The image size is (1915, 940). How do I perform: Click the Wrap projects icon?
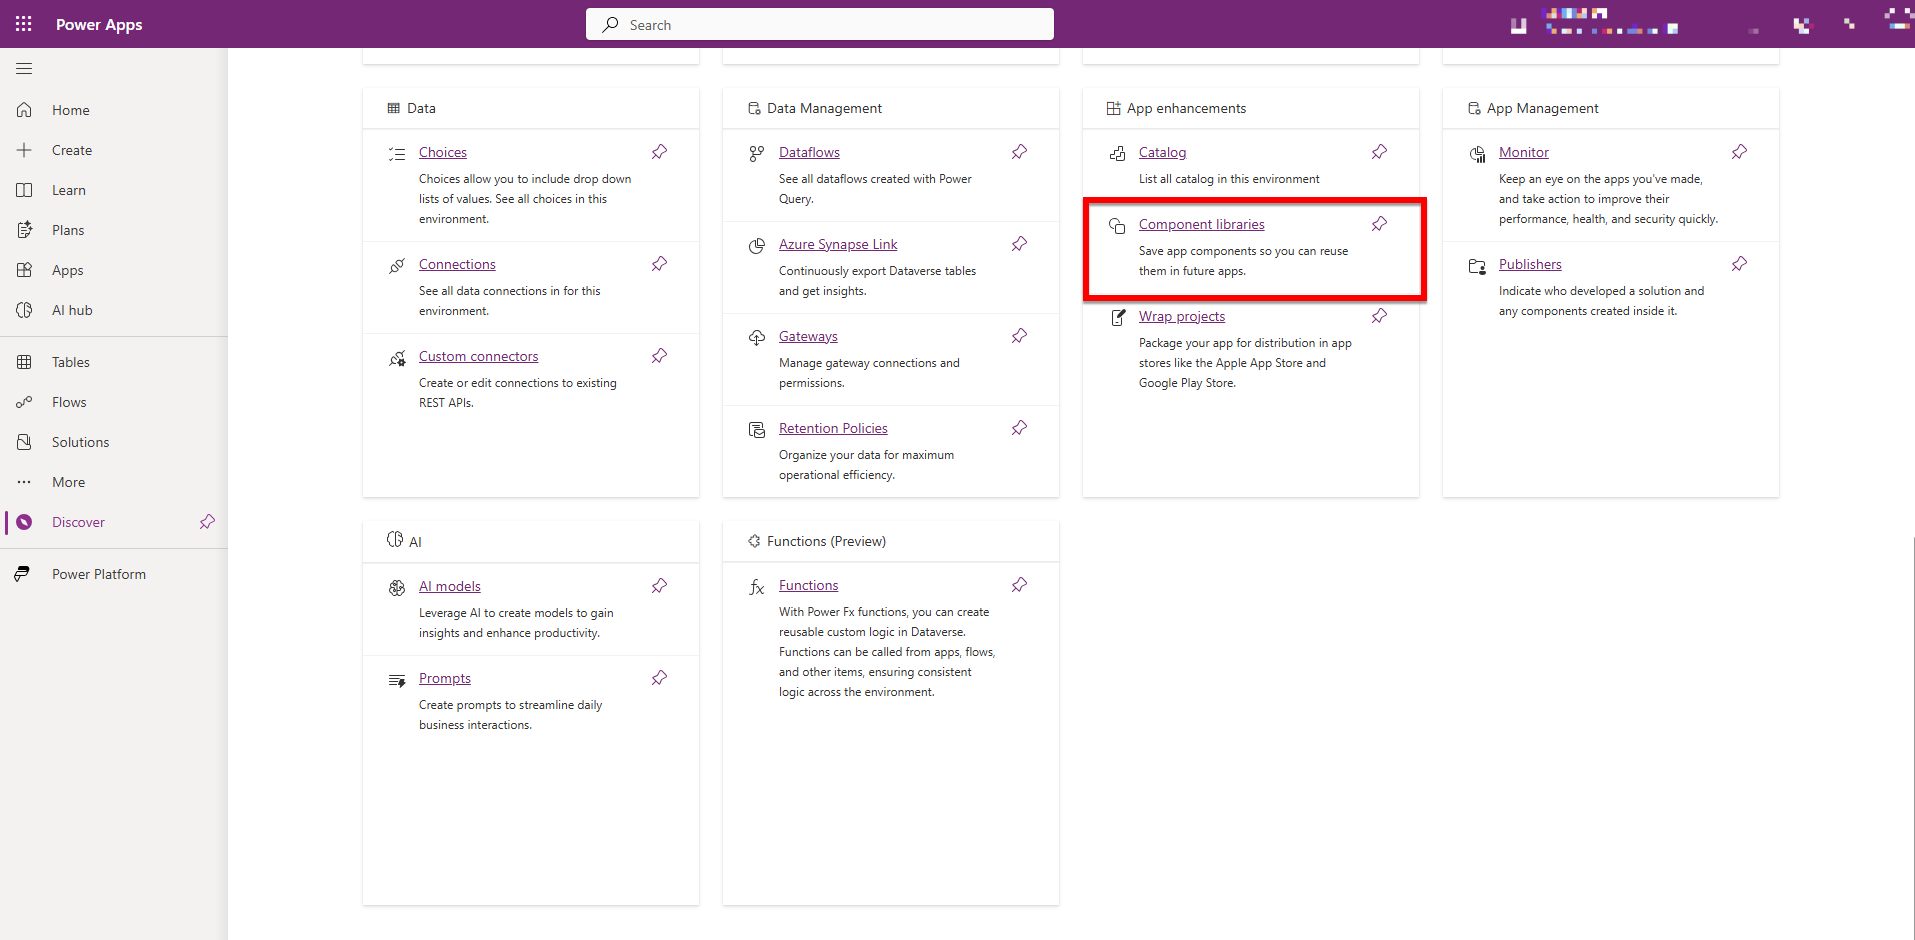pos(1117,318)
